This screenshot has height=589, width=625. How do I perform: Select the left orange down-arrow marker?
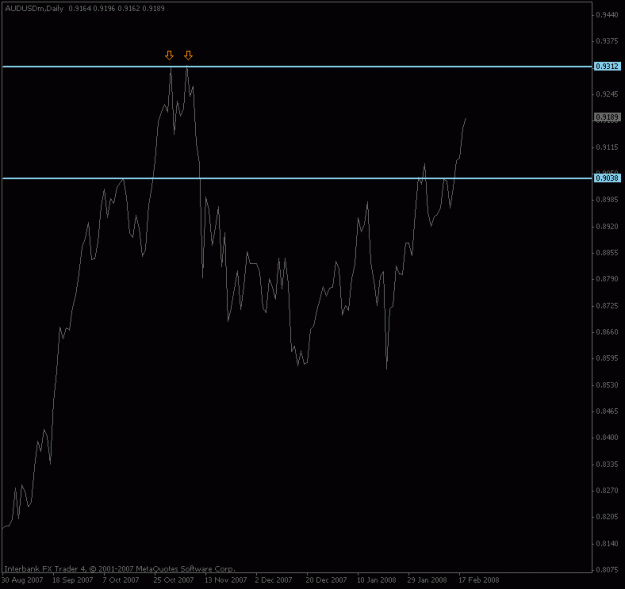pyautogui.click(x=169, y=55)
